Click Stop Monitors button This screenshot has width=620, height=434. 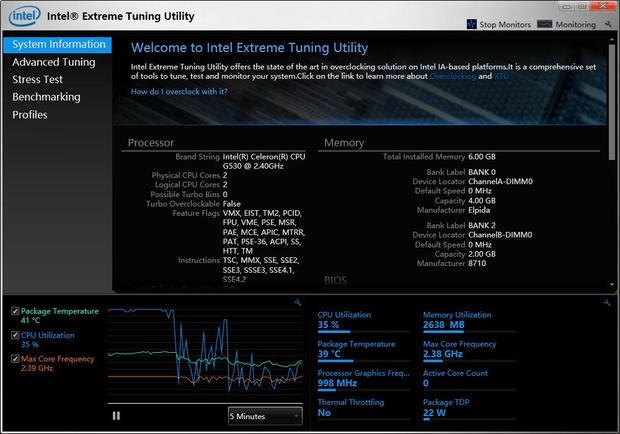point(499,25)
